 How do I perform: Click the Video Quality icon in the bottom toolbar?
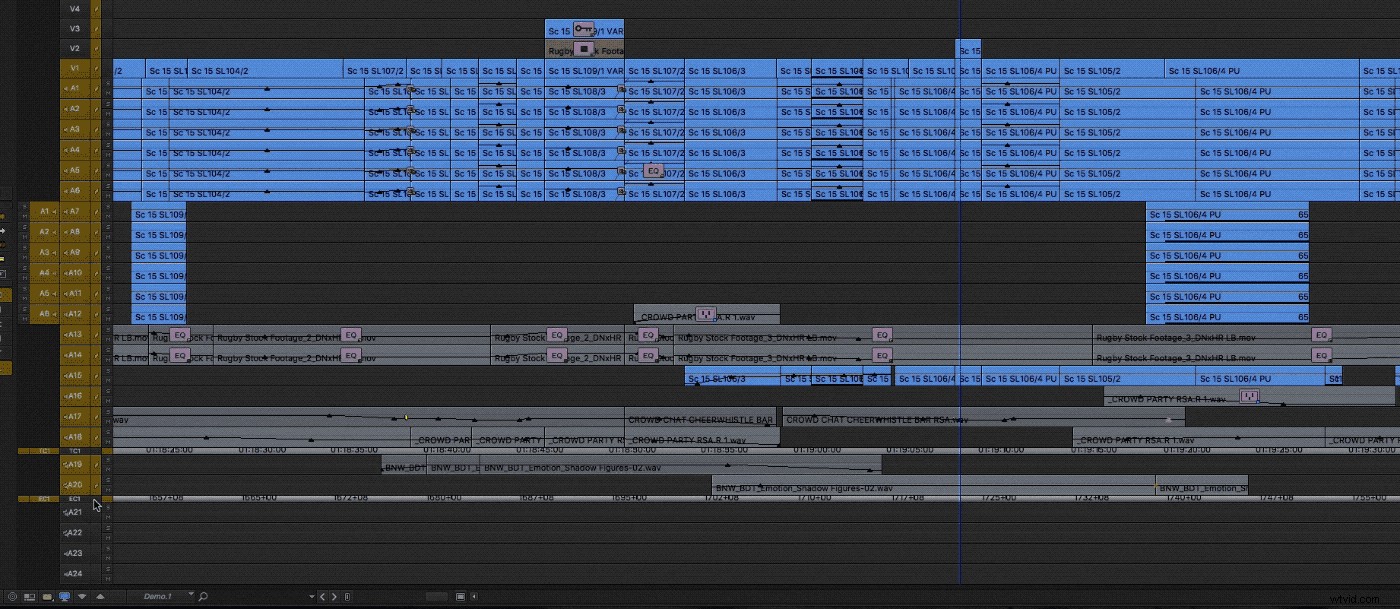point(47,595)
